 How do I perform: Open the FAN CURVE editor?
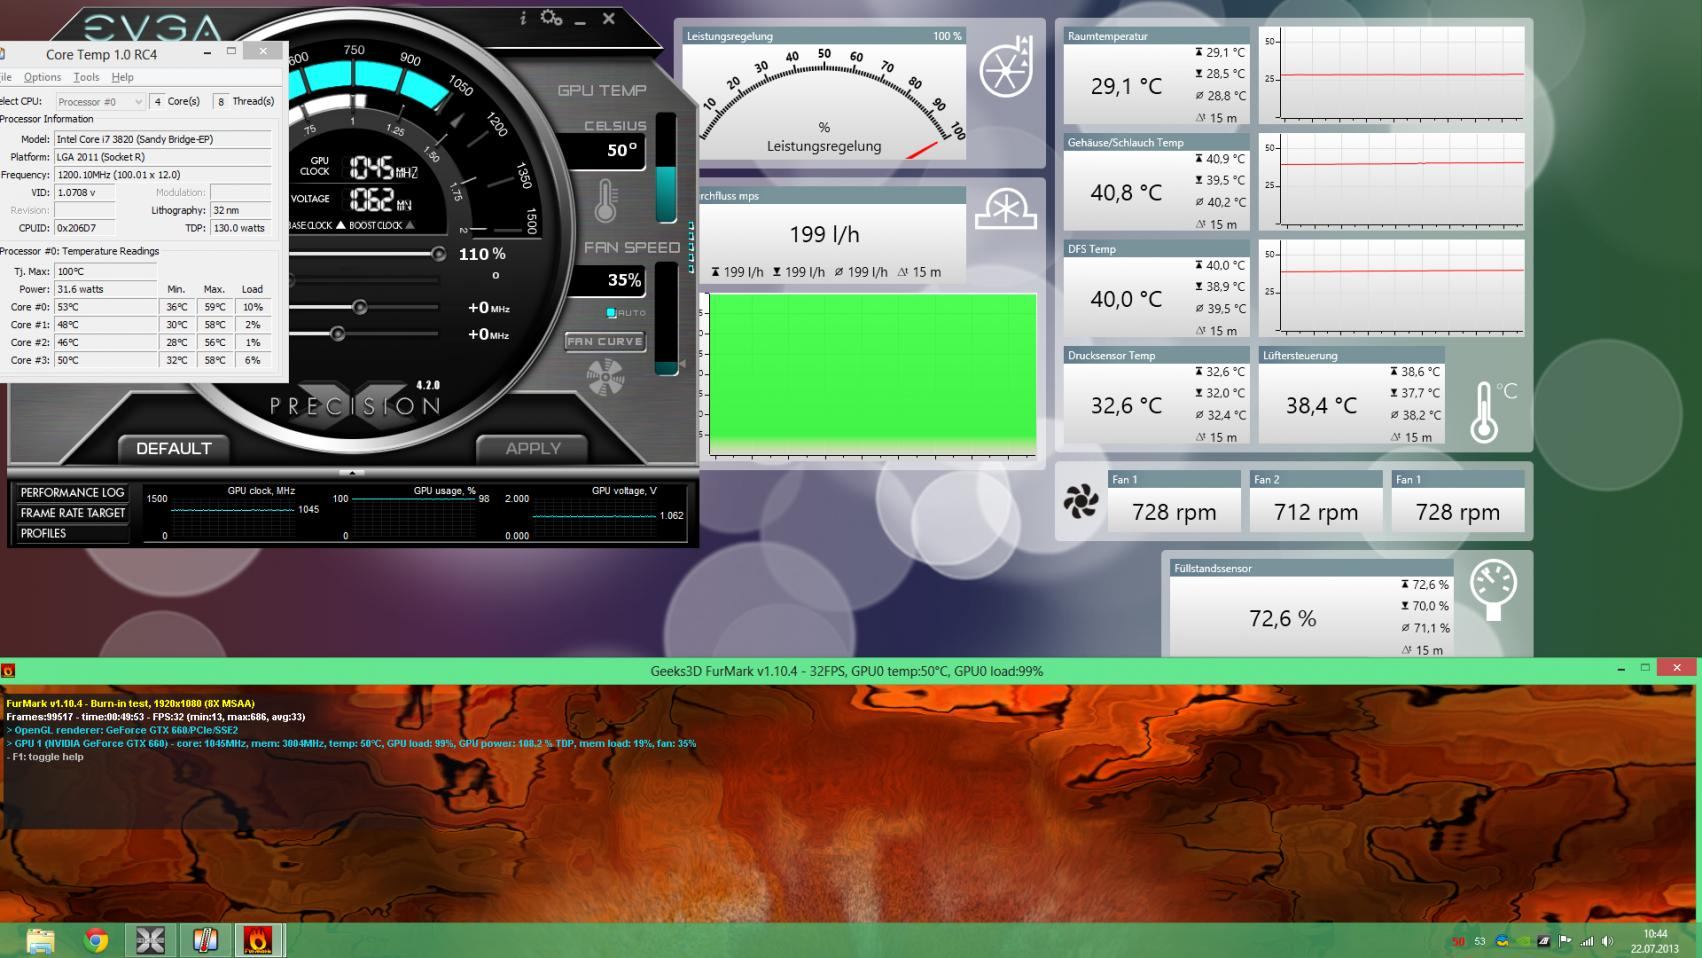[605, 341]
